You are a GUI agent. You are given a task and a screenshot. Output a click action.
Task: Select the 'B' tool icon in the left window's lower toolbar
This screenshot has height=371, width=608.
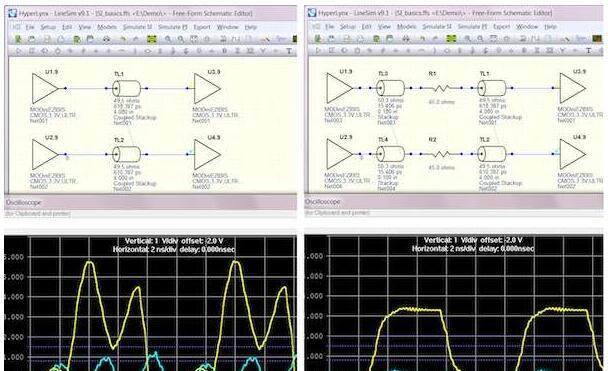tap(224, 51)
